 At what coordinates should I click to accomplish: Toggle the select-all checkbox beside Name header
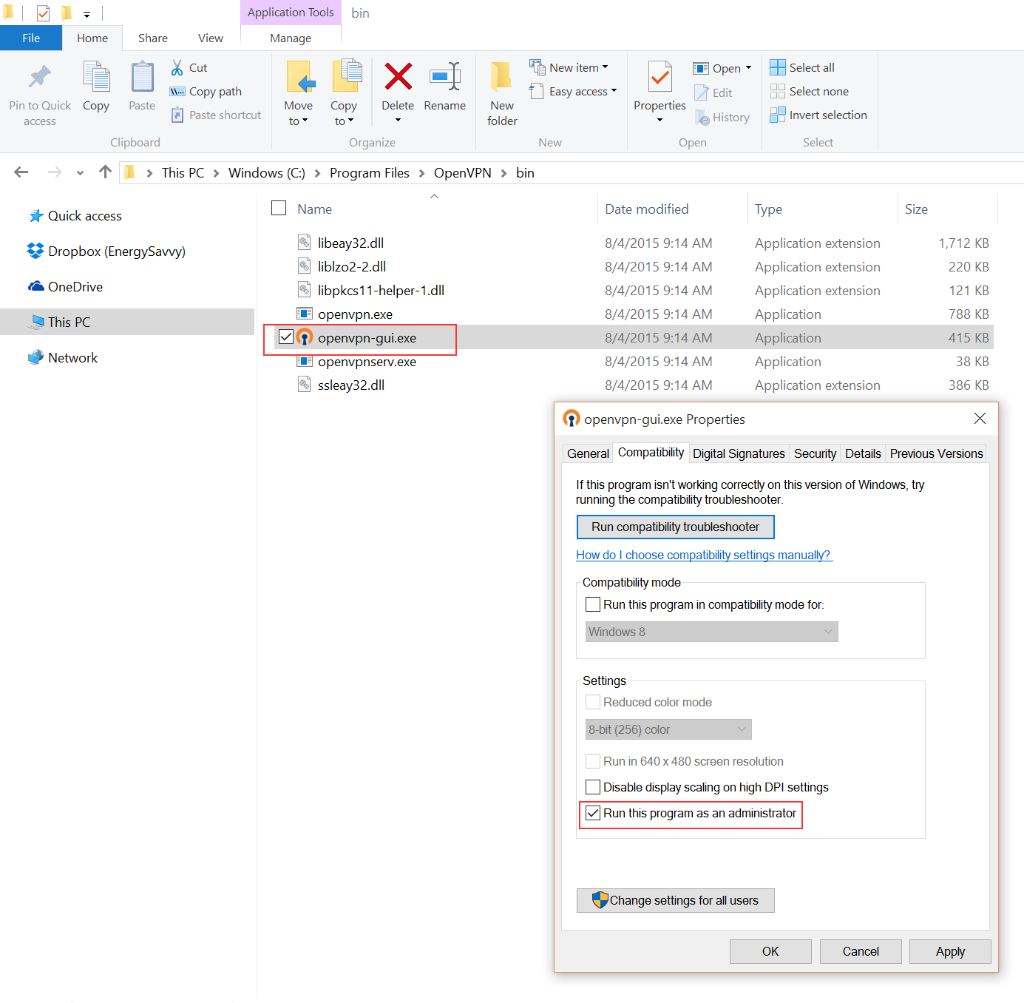(x=279, y=208)
